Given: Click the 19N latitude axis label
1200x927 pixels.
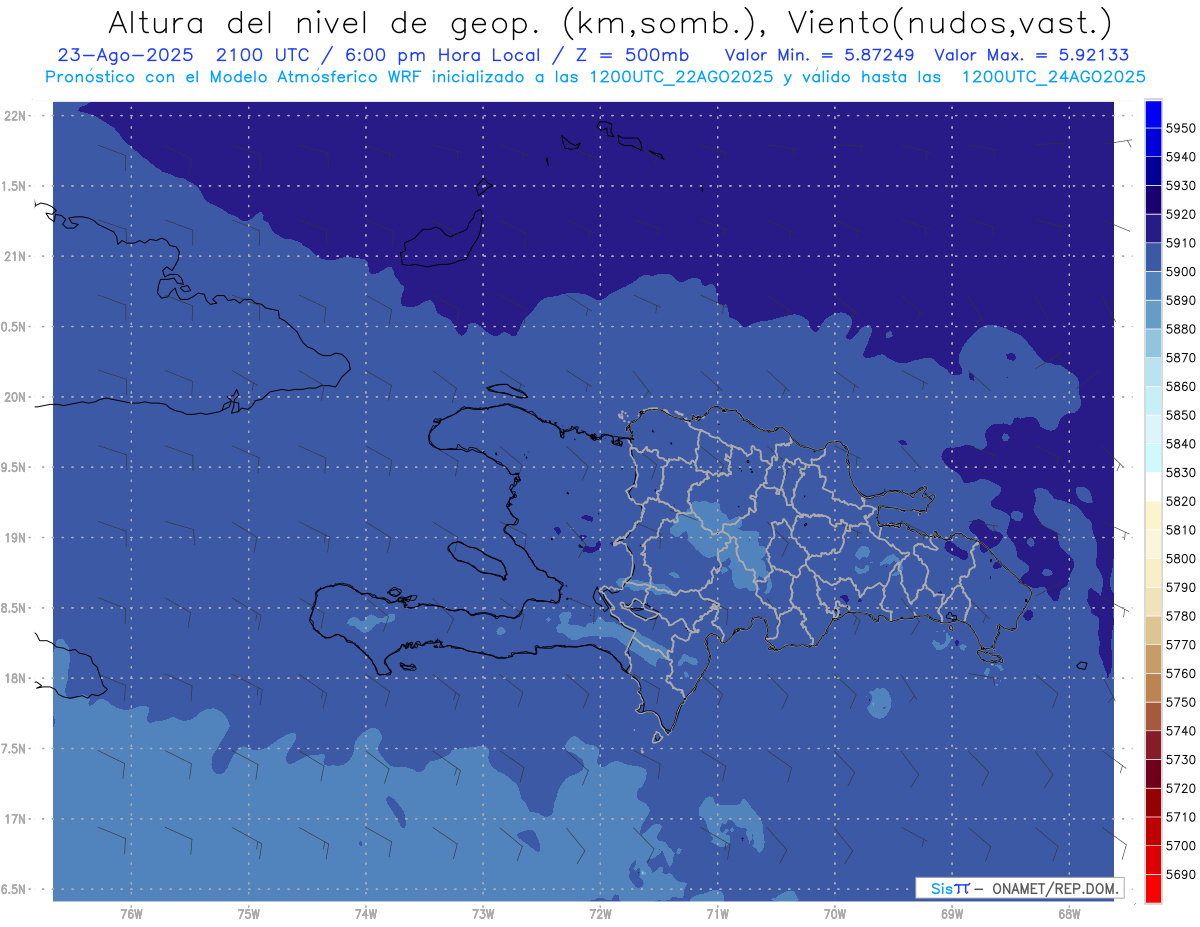Looking at the screenshot, I should [x=14, y=538].
